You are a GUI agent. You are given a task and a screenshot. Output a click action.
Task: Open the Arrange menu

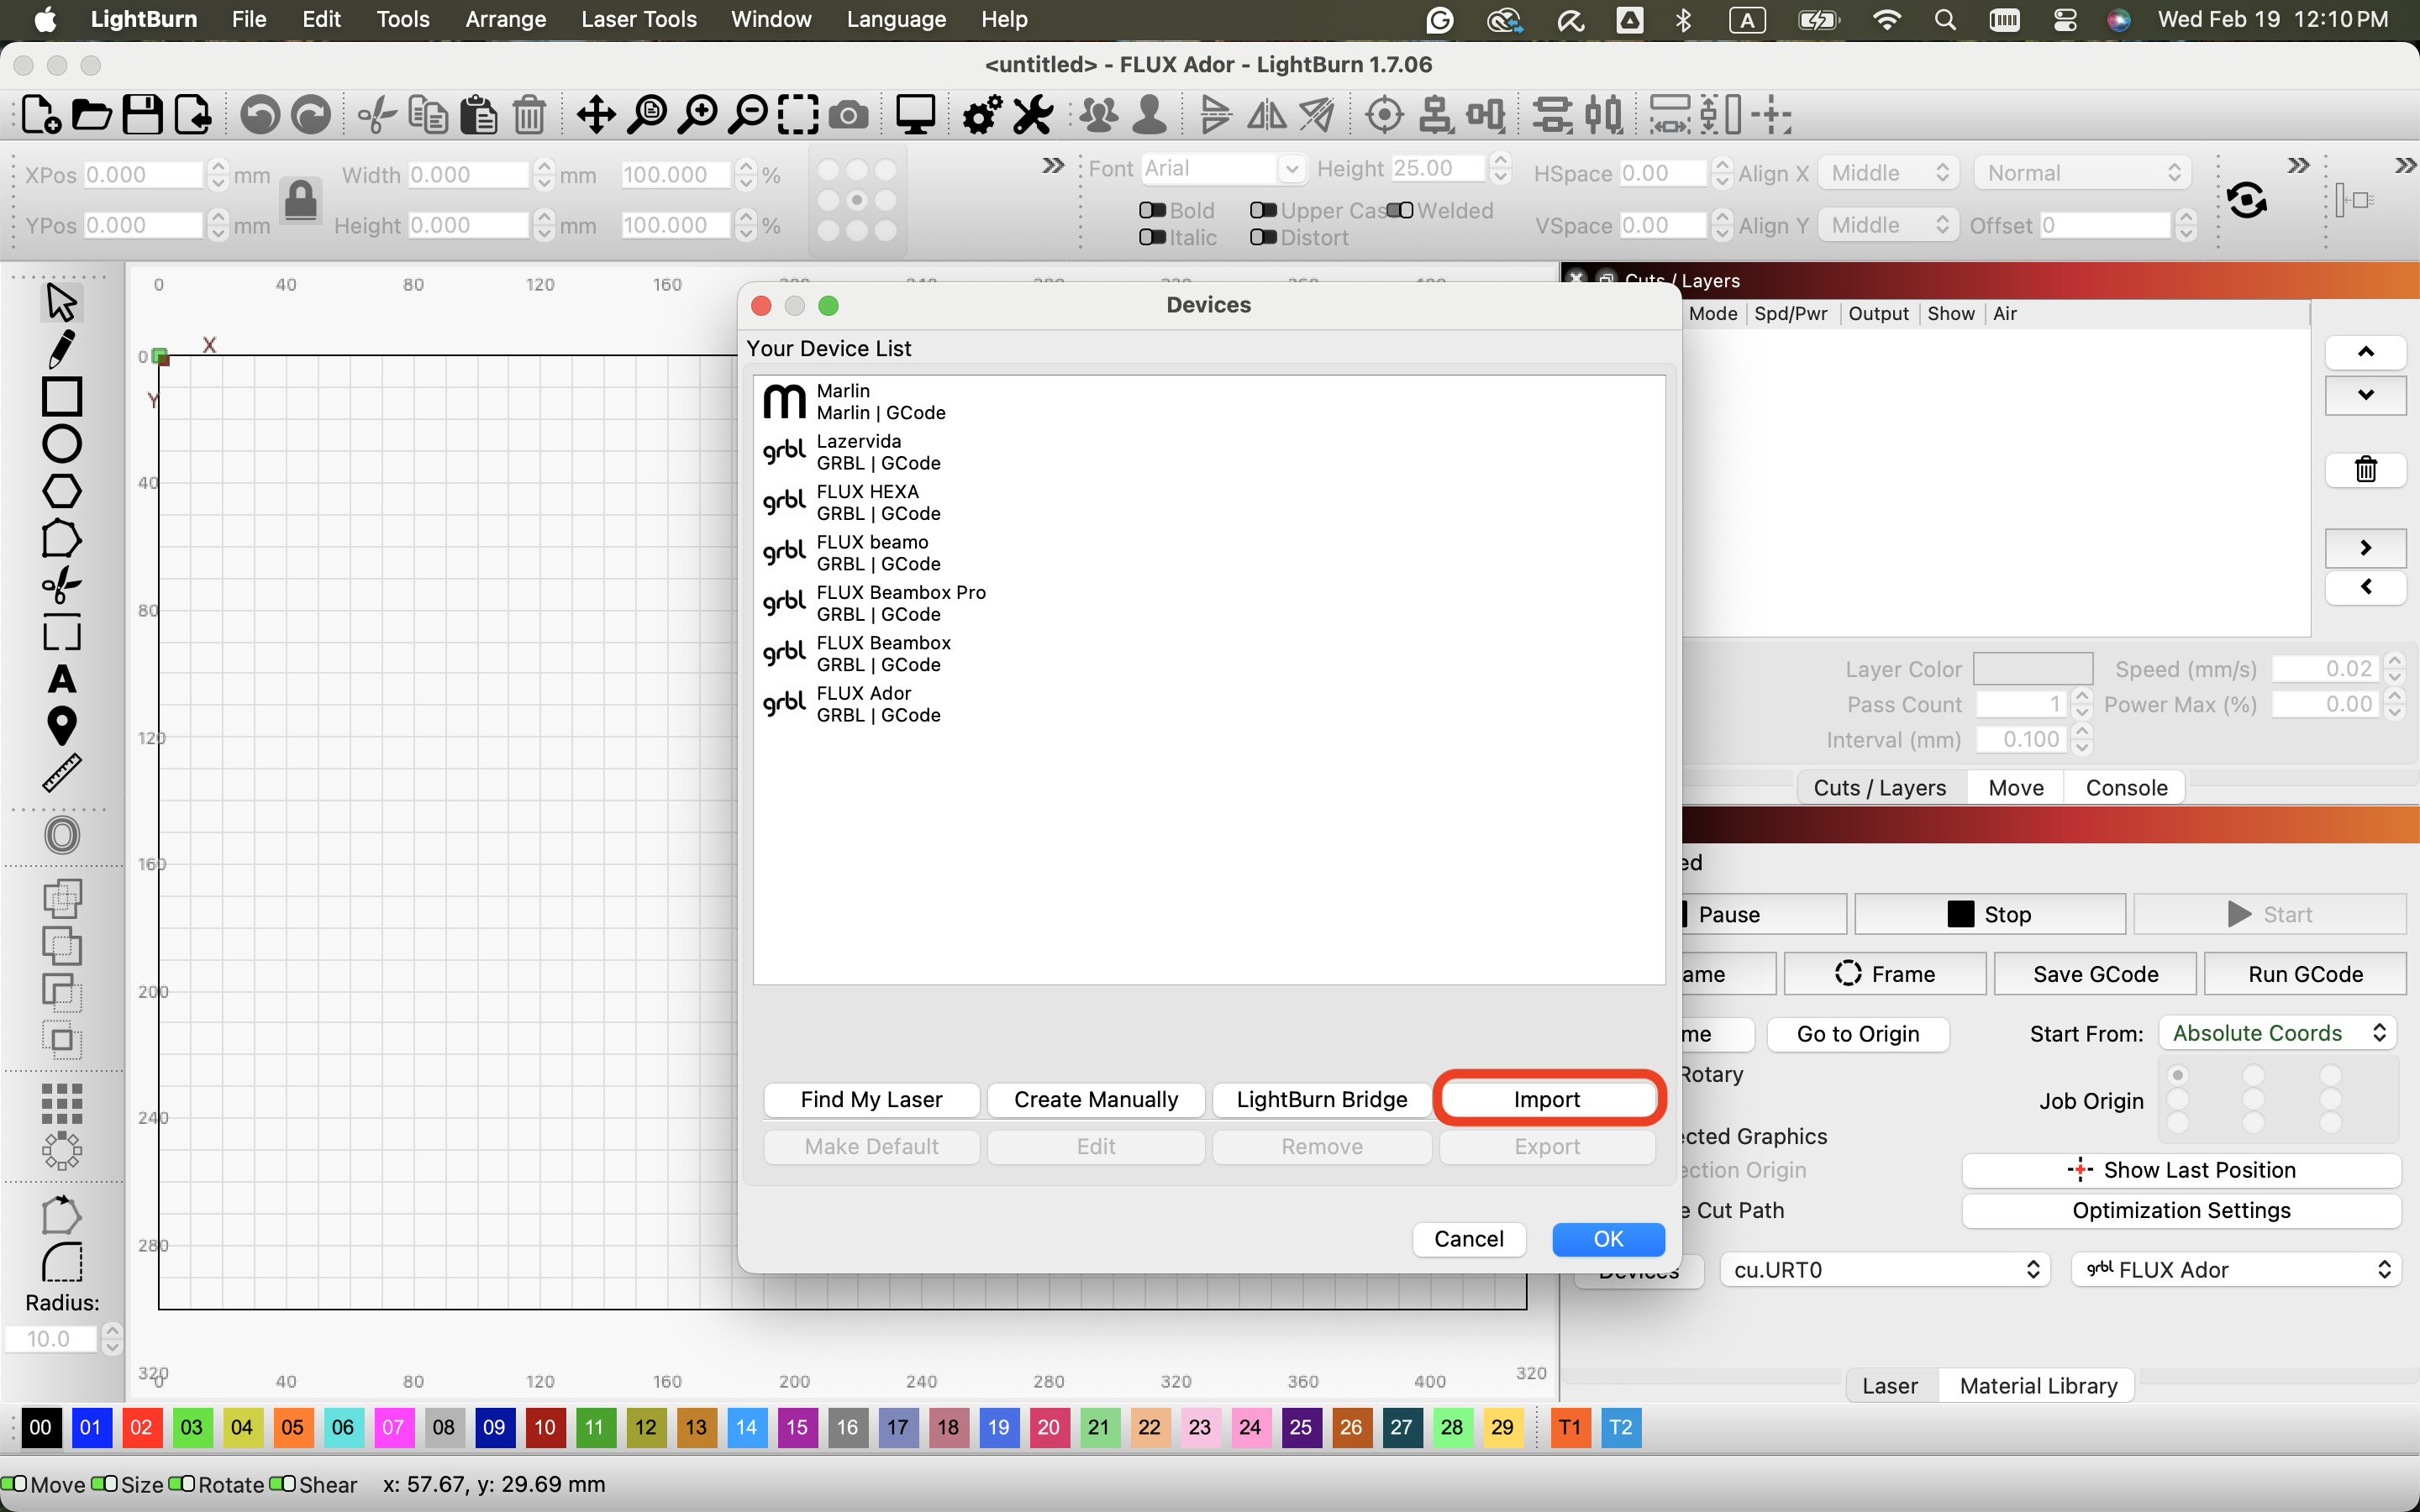point(505,19)
